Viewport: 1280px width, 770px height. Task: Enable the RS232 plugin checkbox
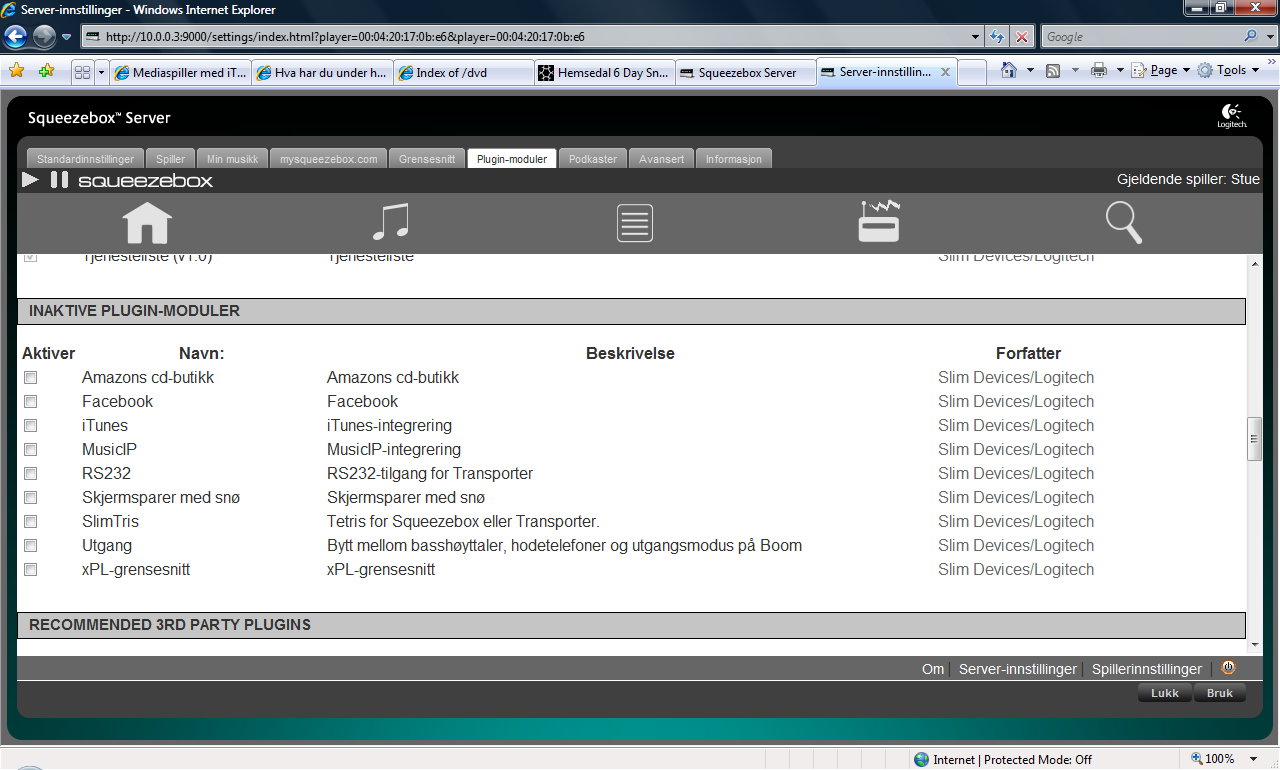(31, 474)
